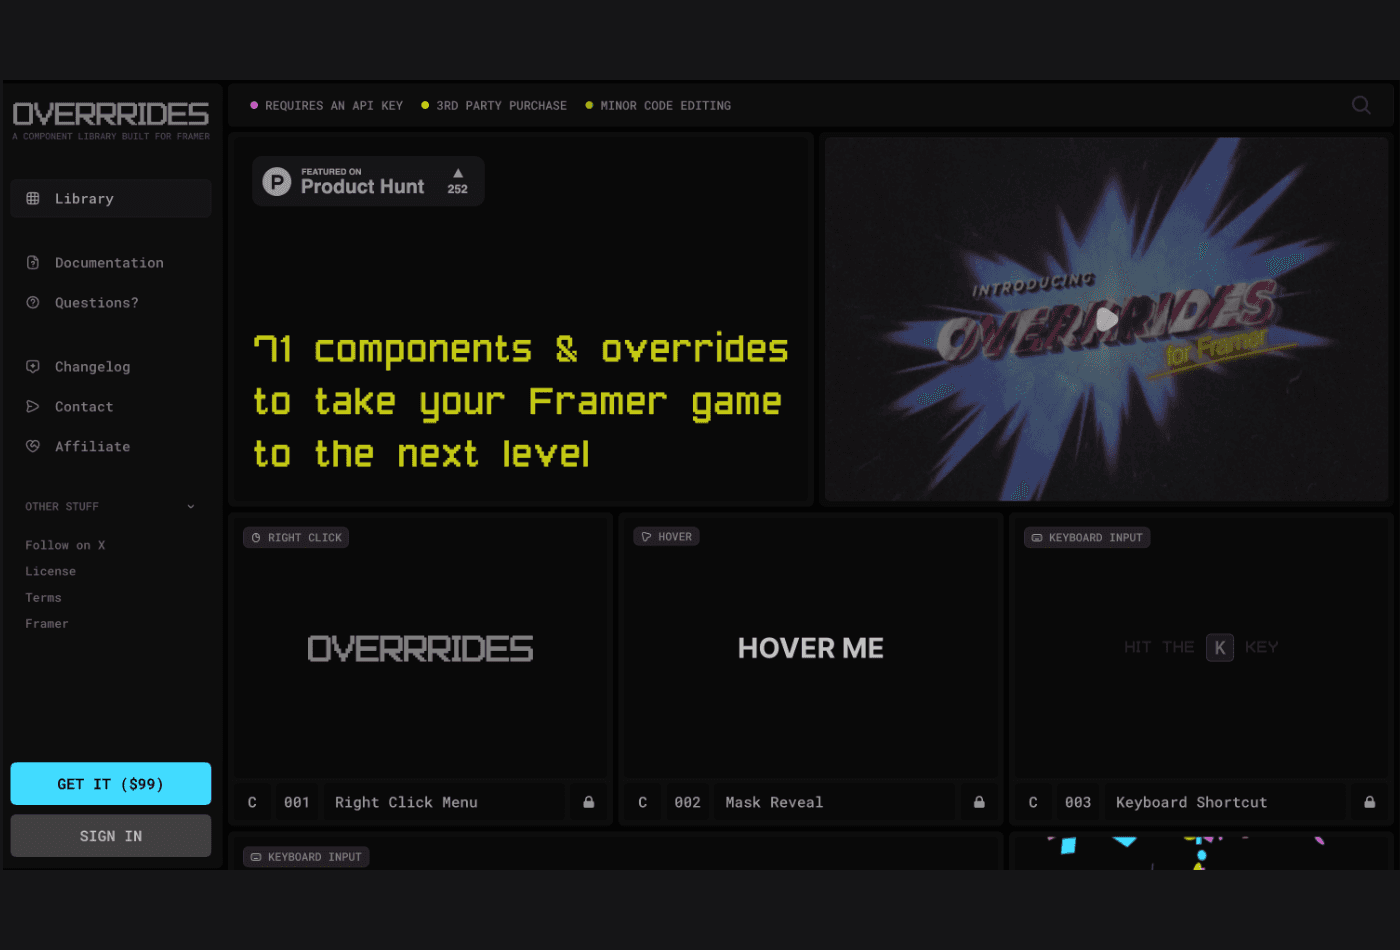Click lock icon on Keyboard Shortcut
The image size is (1400, 950).
tap(1369, 802)
